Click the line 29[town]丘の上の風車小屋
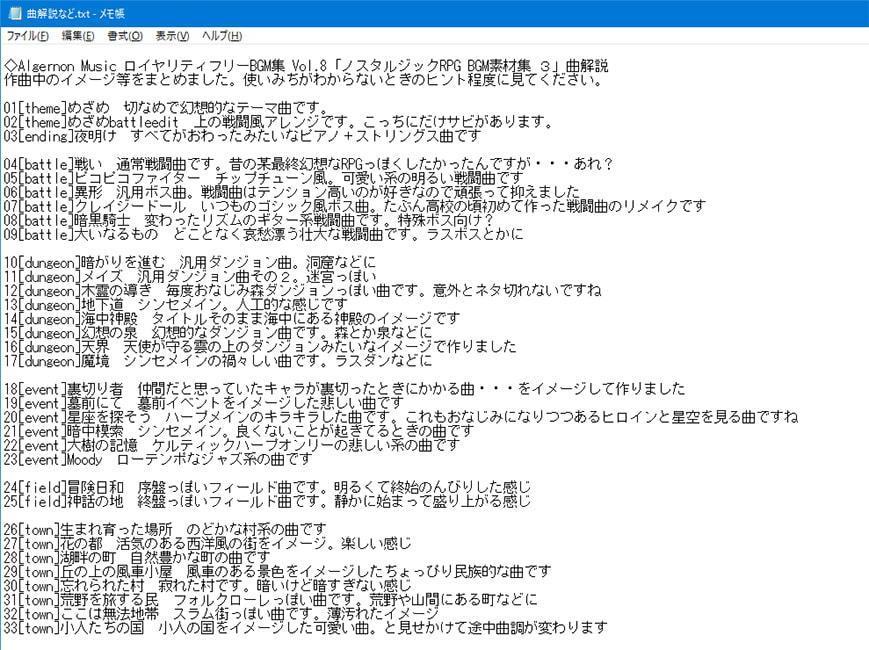Screen dimensions: 869x650 tap(278, 572)
